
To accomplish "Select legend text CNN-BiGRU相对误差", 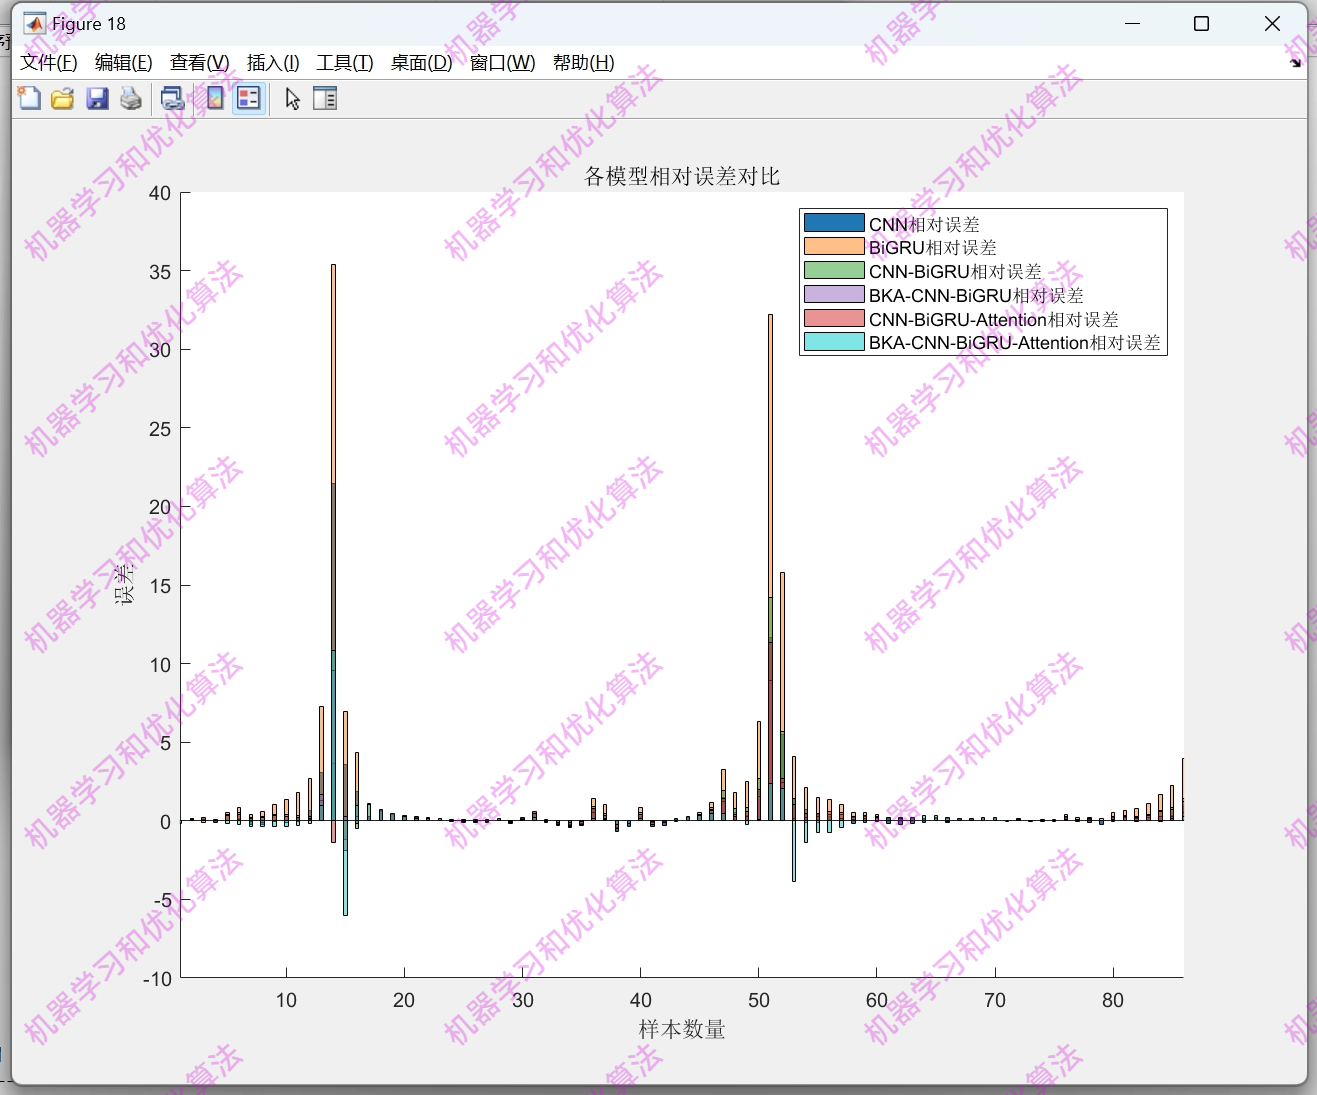I will tap(955, 271).
